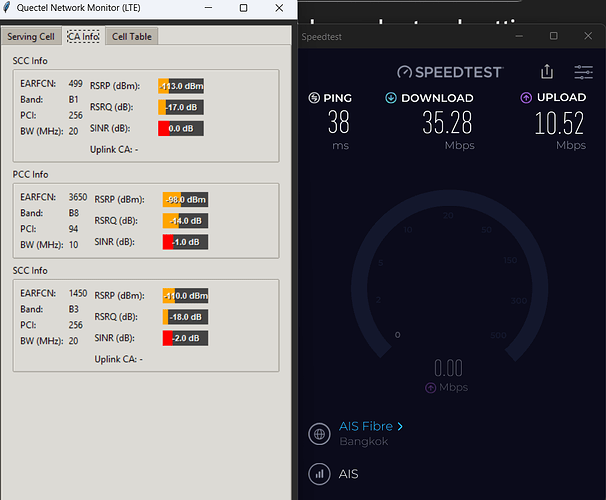Maximize the Speedtest window
The image size is (606, 500).
(554, 36)
